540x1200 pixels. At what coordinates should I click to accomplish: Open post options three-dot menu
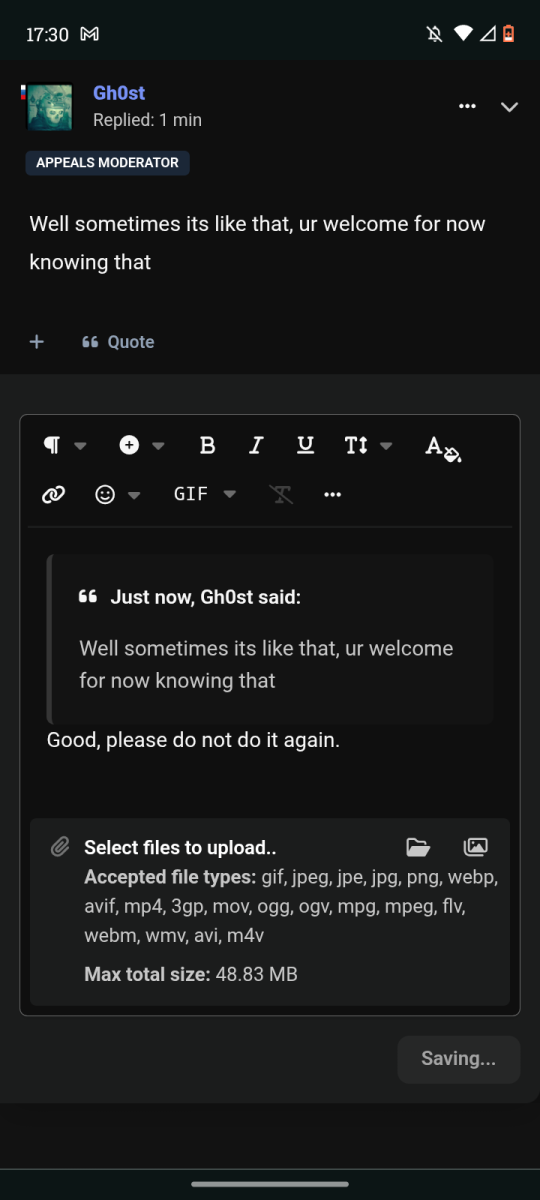coord(467,107)
